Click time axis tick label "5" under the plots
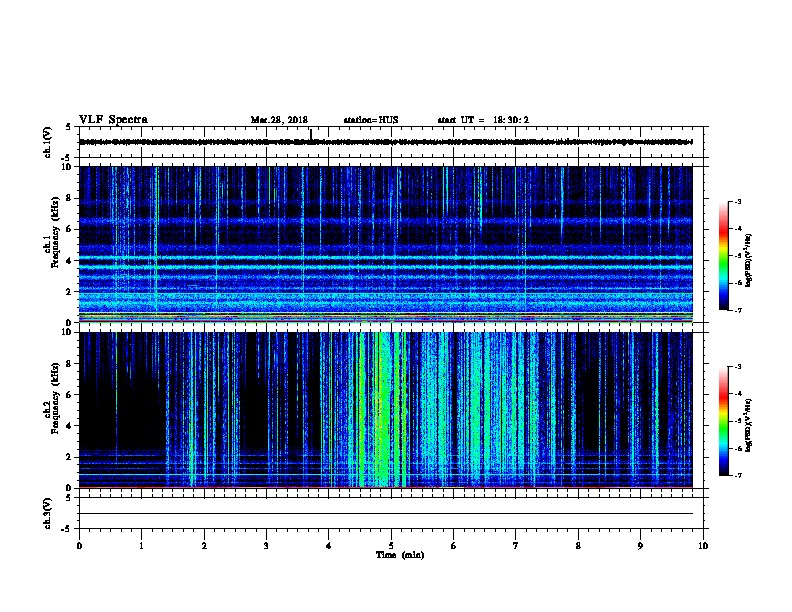This screenshot has width=792, height=612. [391, 546]
